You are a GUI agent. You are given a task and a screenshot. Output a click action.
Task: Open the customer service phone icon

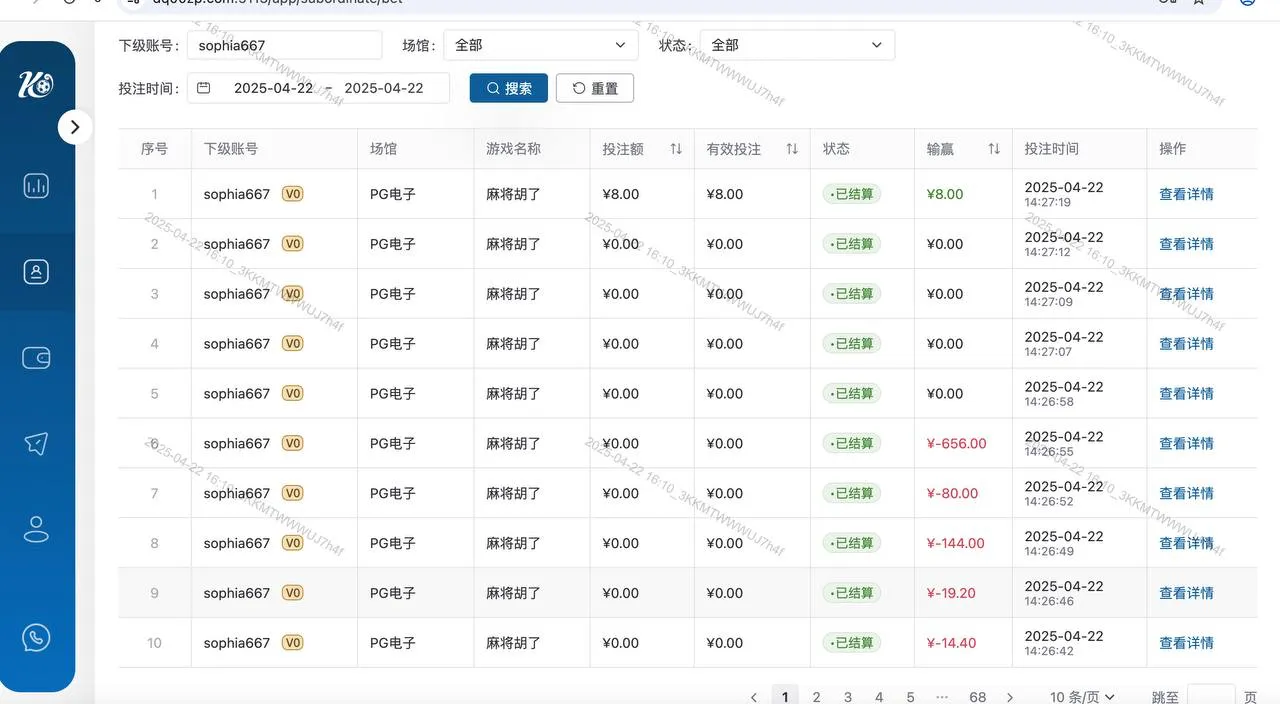click(x=37, y=636)
